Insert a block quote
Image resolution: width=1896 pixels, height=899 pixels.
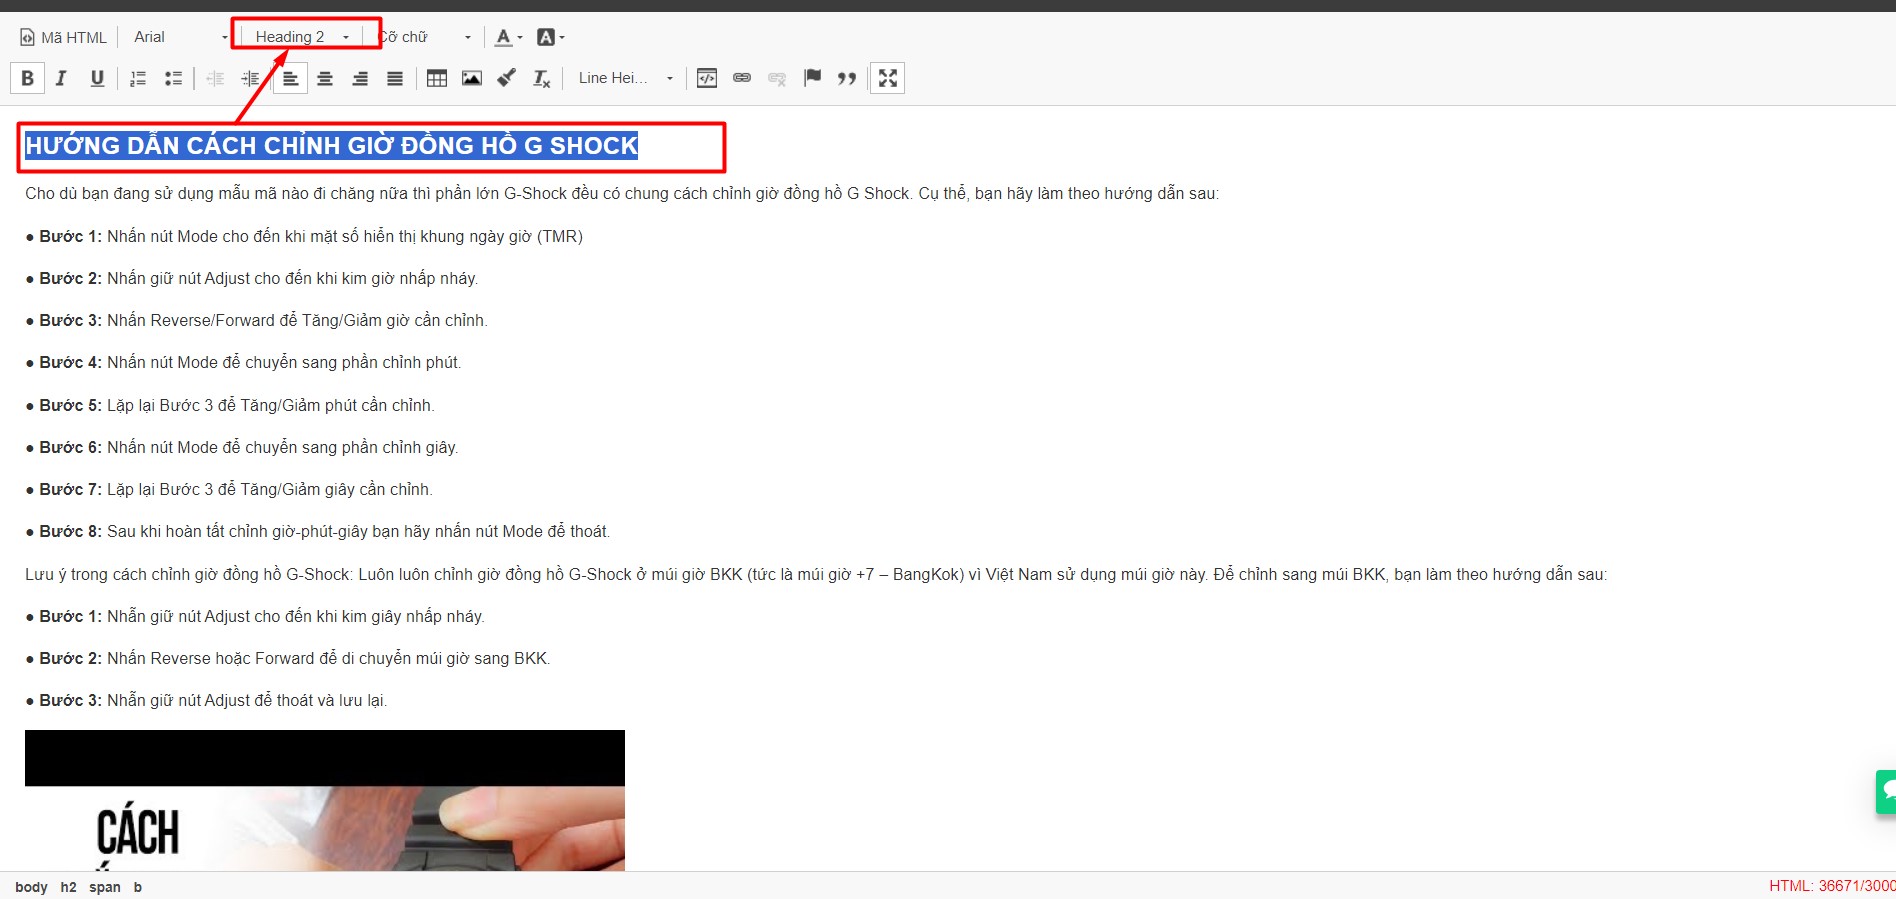(847, 78)
